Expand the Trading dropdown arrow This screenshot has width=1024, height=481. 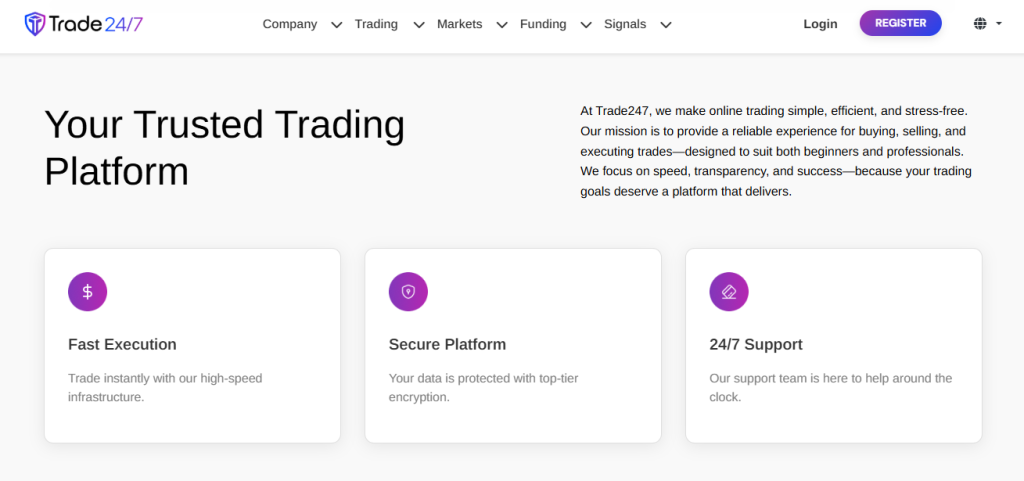418,25
